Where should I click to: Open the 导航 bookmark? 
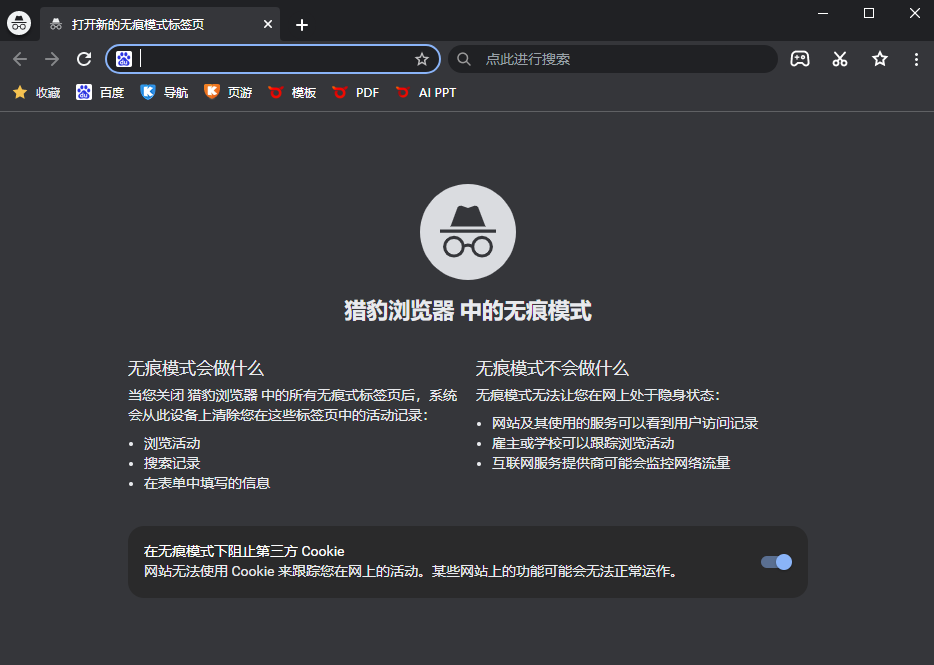point(164,92)
